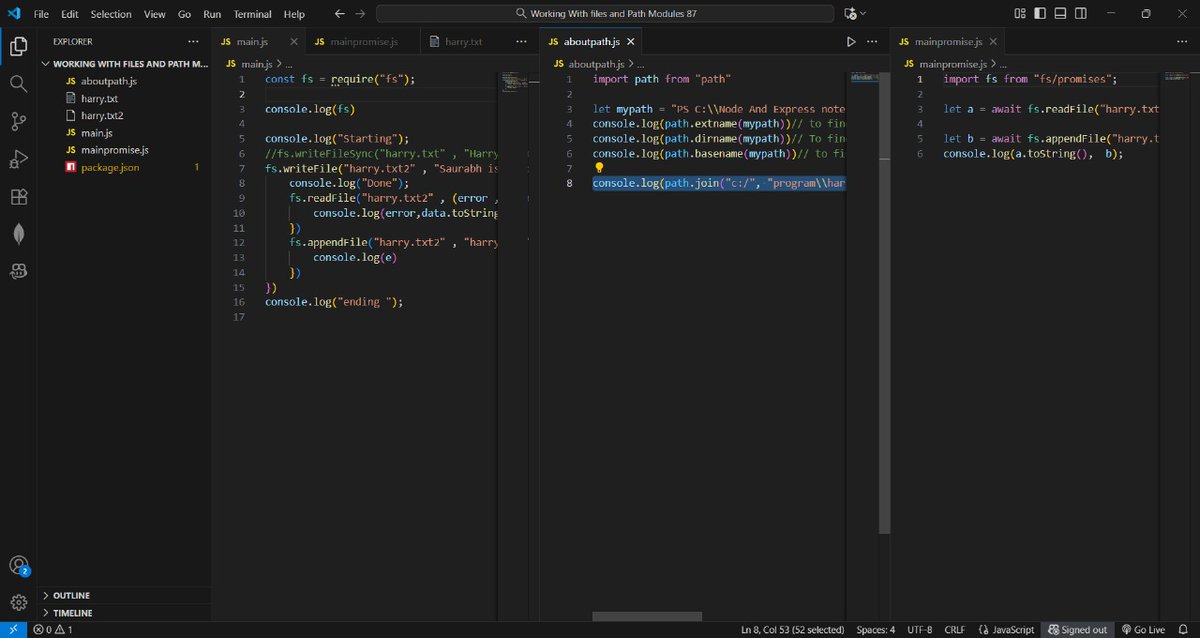Screen dimensions: 1200x638
Task: Go back using the left arrow
Action: (x=339, y=14)
